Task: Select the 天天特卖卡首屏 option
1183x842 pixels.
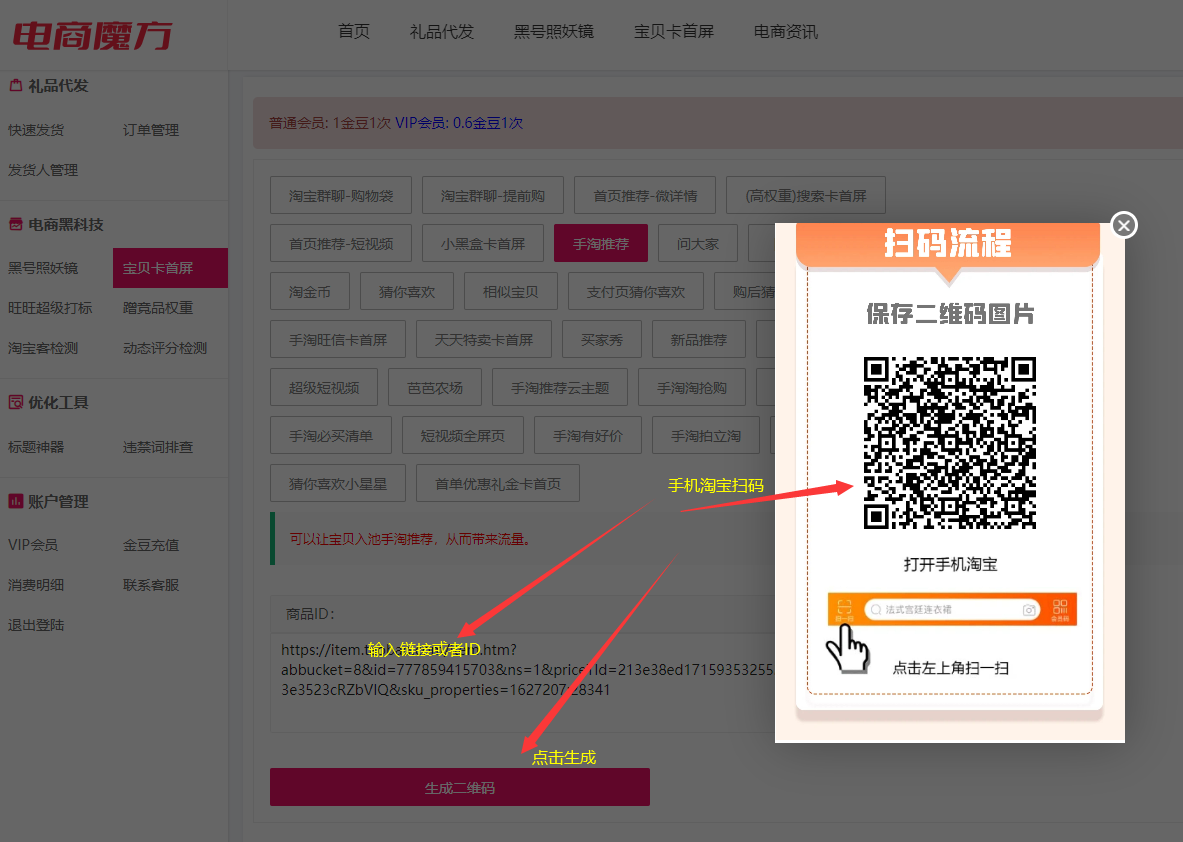Action: (x=484, y=340)
